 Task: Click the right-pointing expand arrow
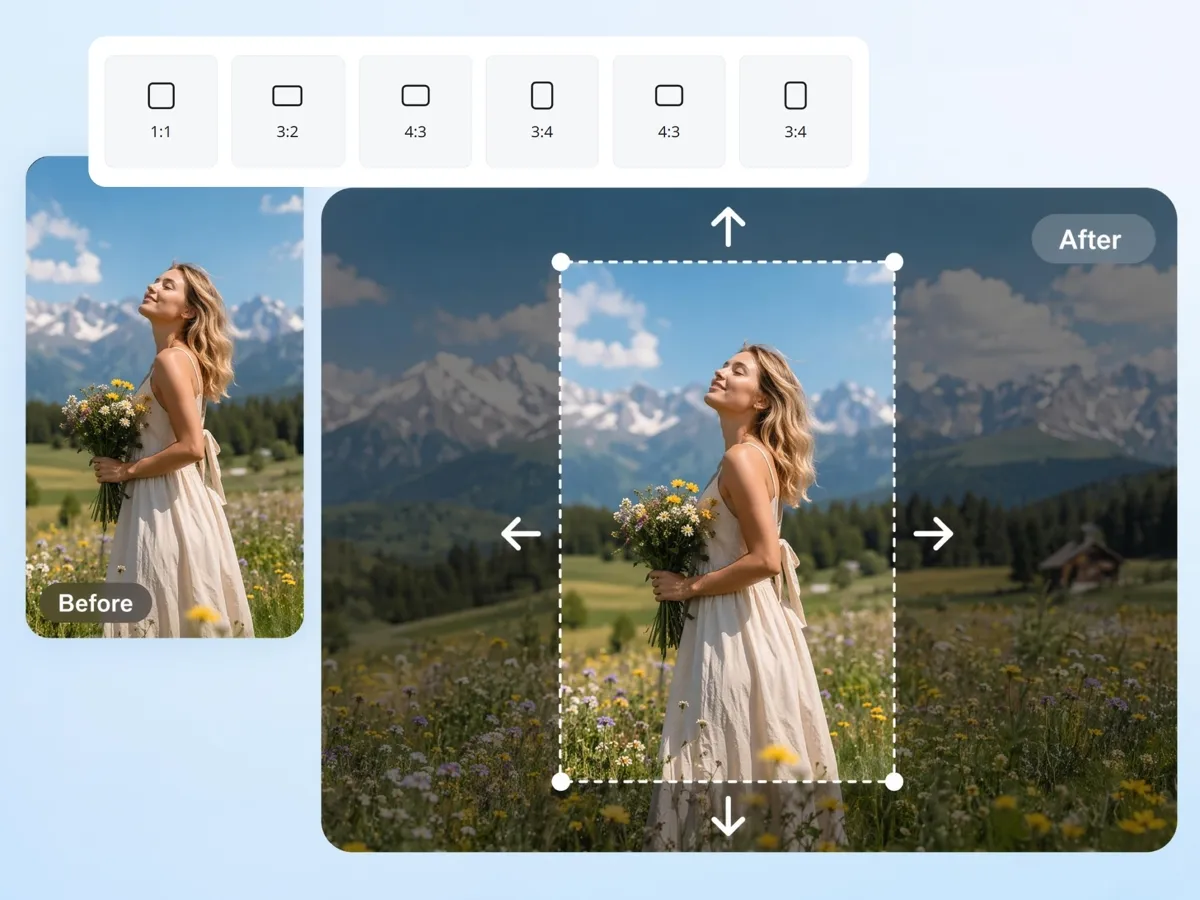(x=933, y=534)
